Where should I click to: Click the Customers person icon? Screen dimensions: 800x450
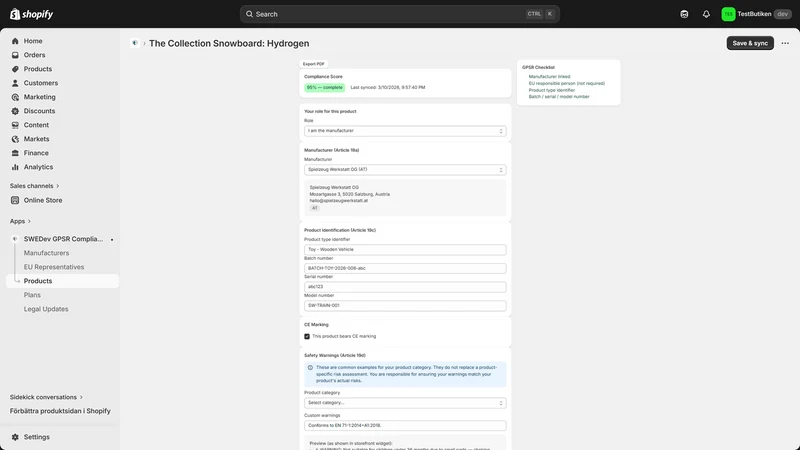click(15, 83)
